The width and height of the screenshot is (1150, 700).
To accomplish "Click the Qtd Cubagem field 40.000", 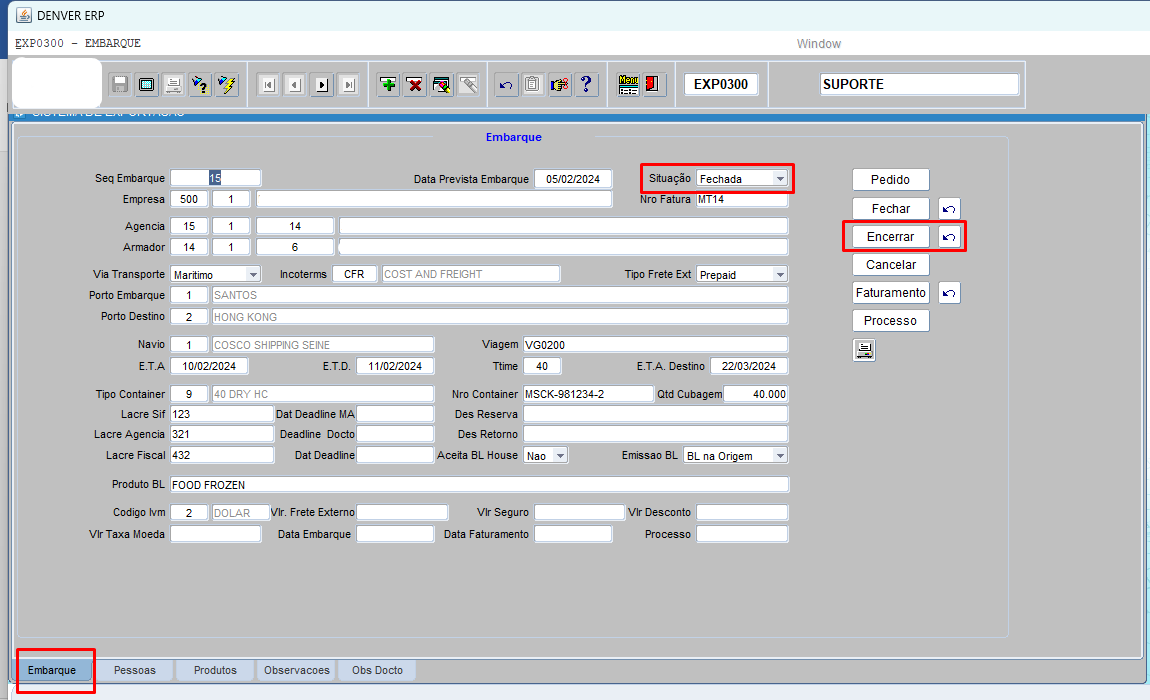I will point(756,394).
